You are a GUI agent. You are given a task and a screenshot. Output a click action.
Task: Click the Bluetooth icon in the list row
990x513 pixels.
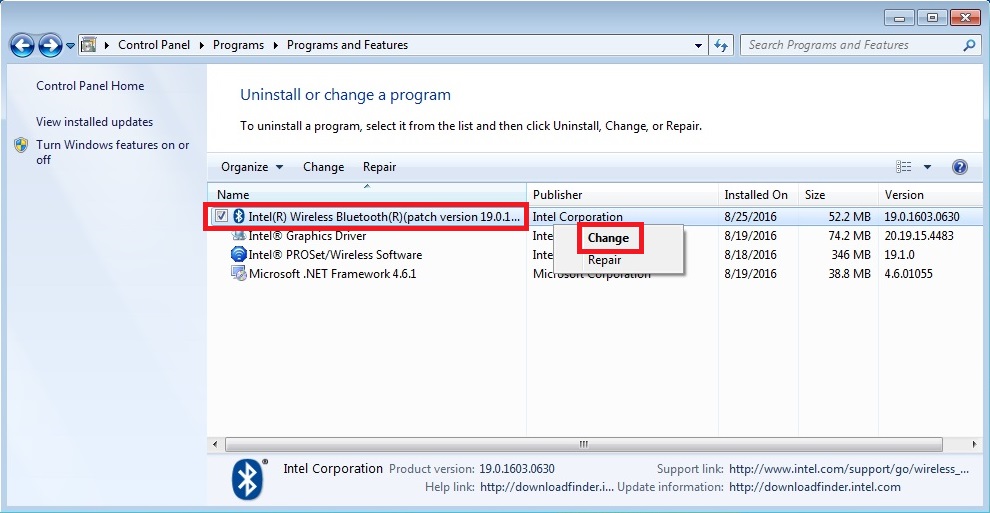pos(239,216)
